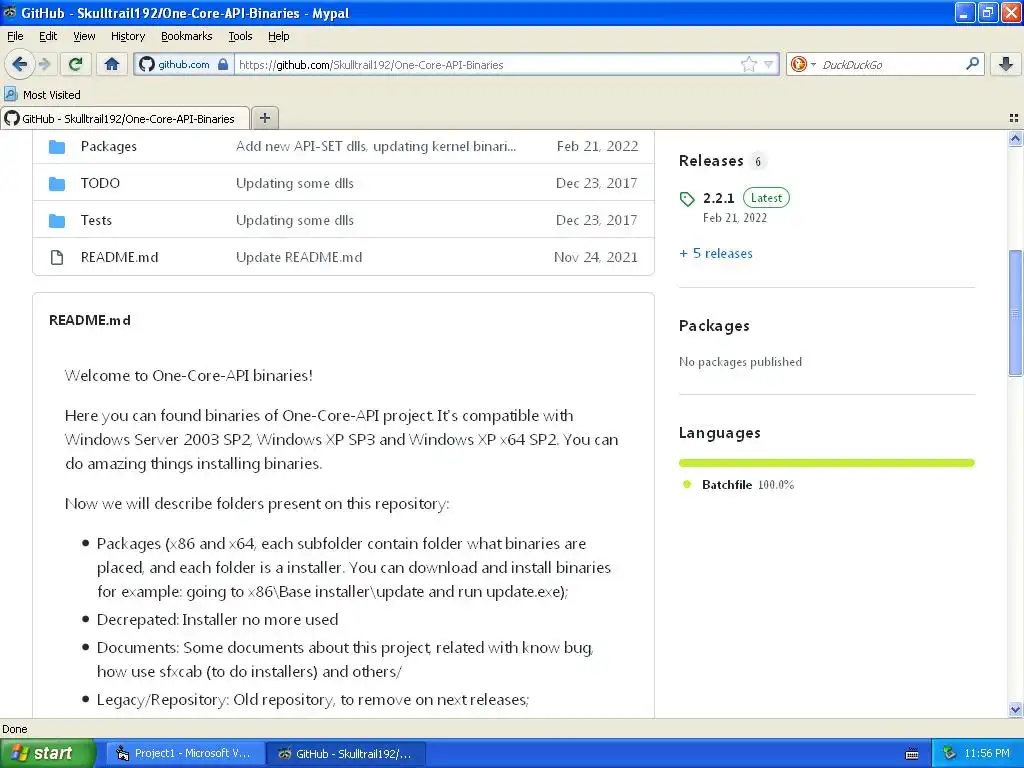Open the Tests folder link
This screenshot has height=768, width=1024.
tap(96, 220)
